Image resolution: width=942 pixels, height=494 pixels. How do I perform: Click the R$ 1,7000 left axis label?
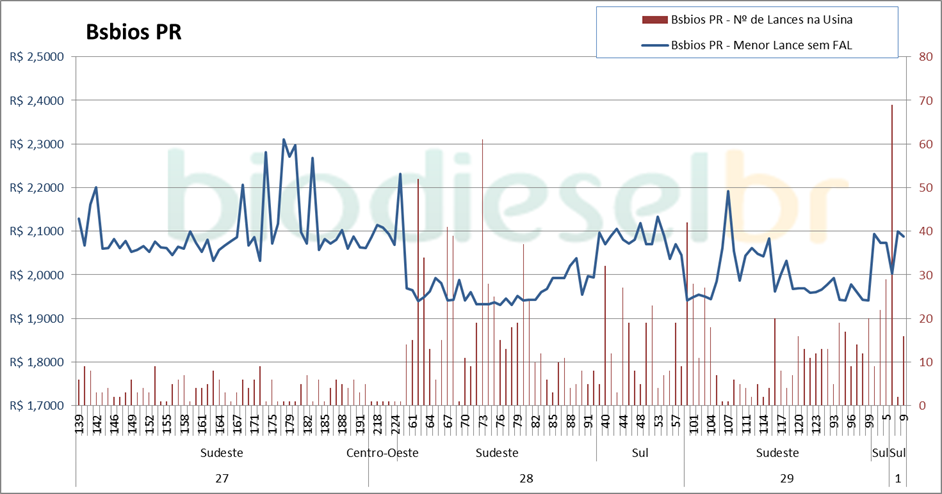[36, 406]
